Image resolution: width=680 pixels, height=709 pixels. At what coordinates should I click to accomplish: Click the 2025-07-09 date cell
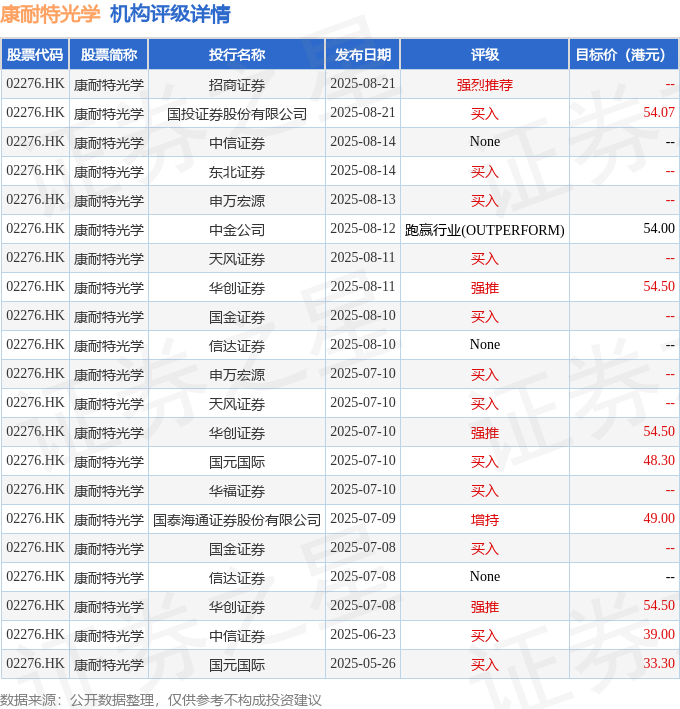pos(363,518)
